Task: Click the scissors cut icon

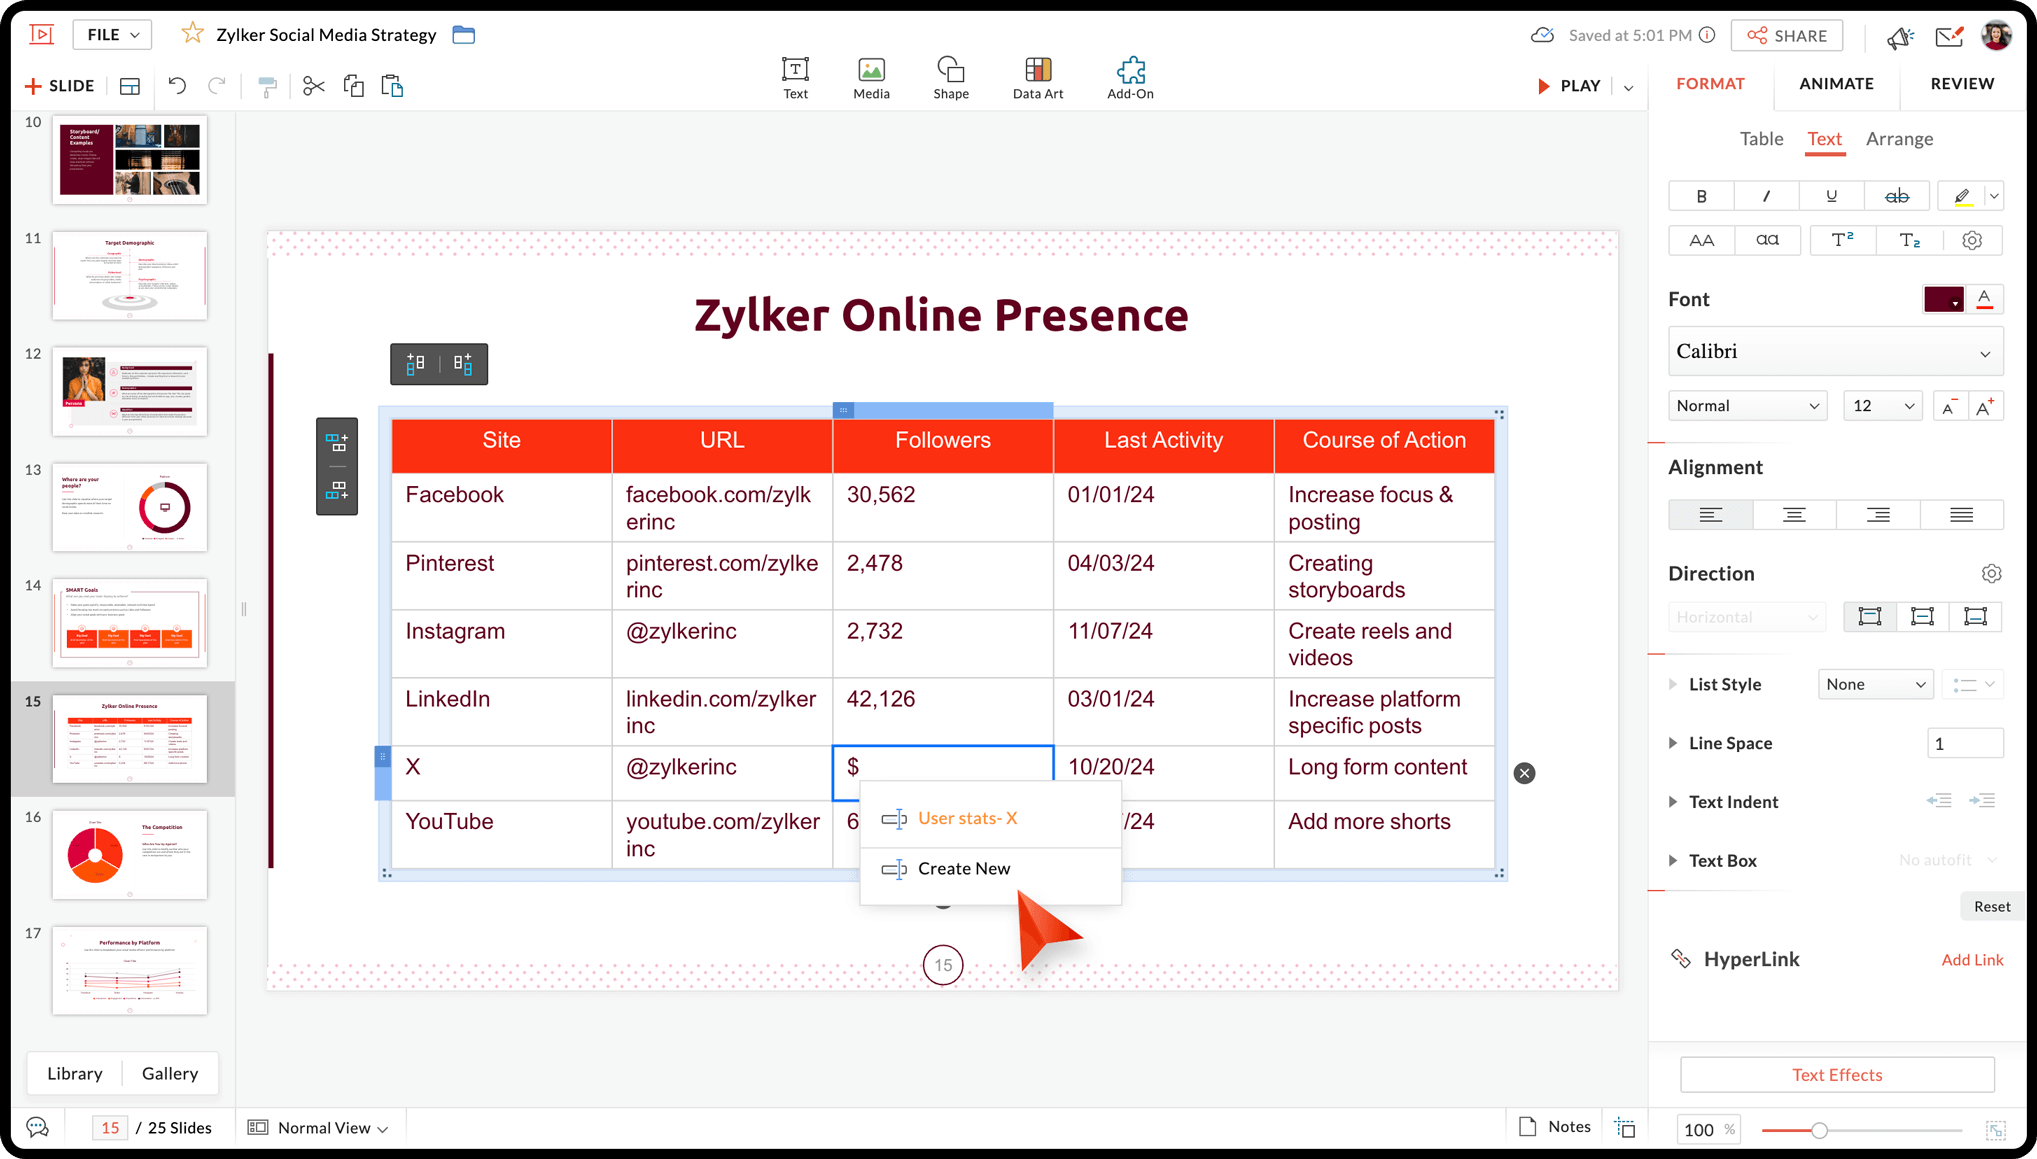Action: 313,86
